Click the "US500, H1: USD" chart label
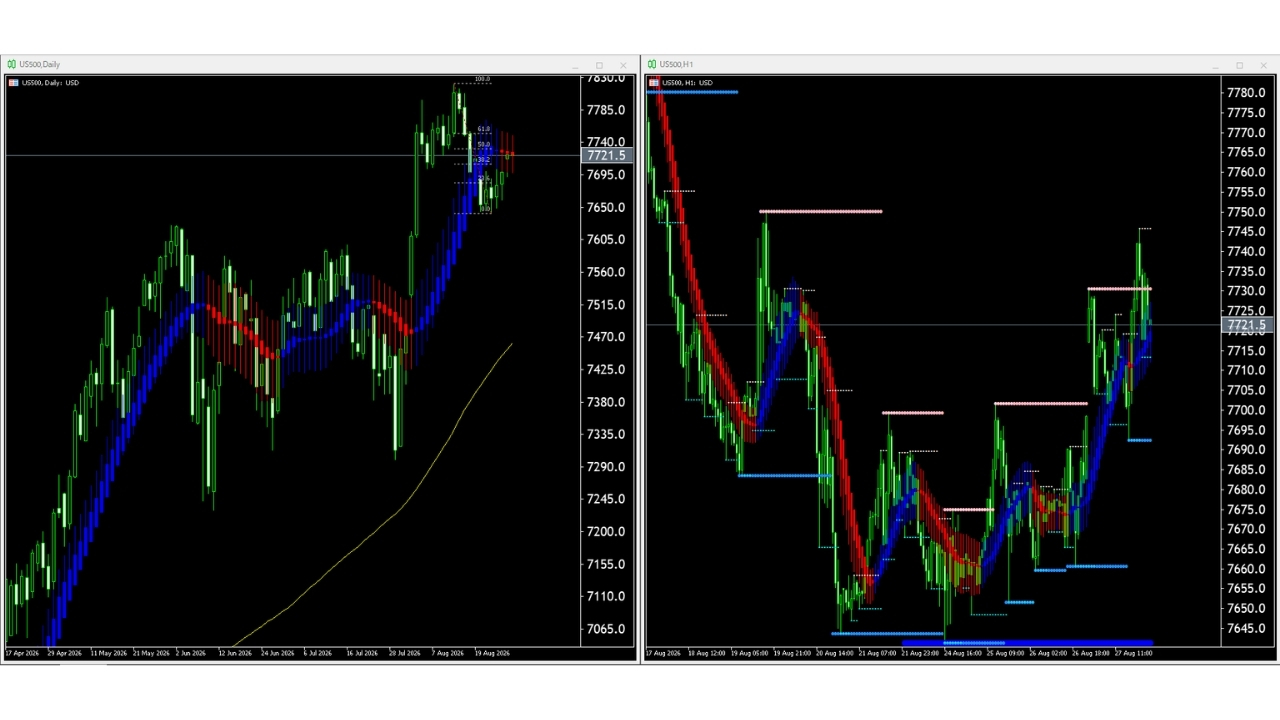This screenshot has width=1280, height=720. coord(687,83)
